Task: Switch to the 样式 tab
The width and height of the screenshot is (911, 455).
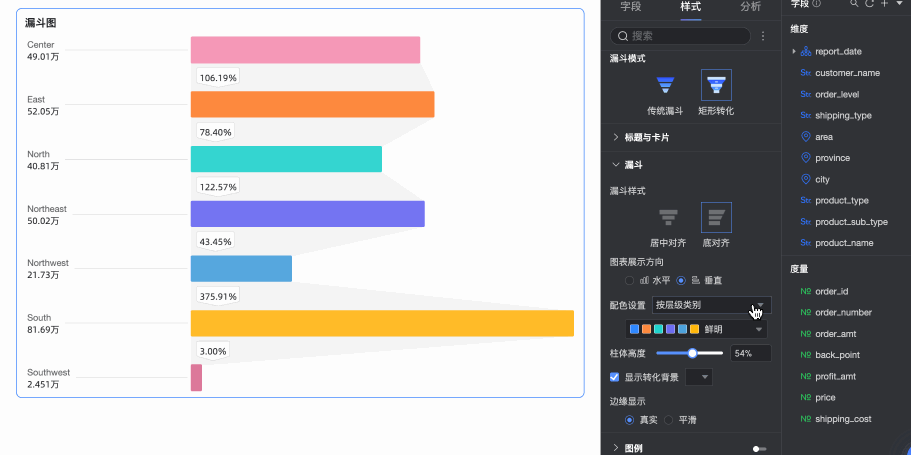Action: [x=690, y=7]
